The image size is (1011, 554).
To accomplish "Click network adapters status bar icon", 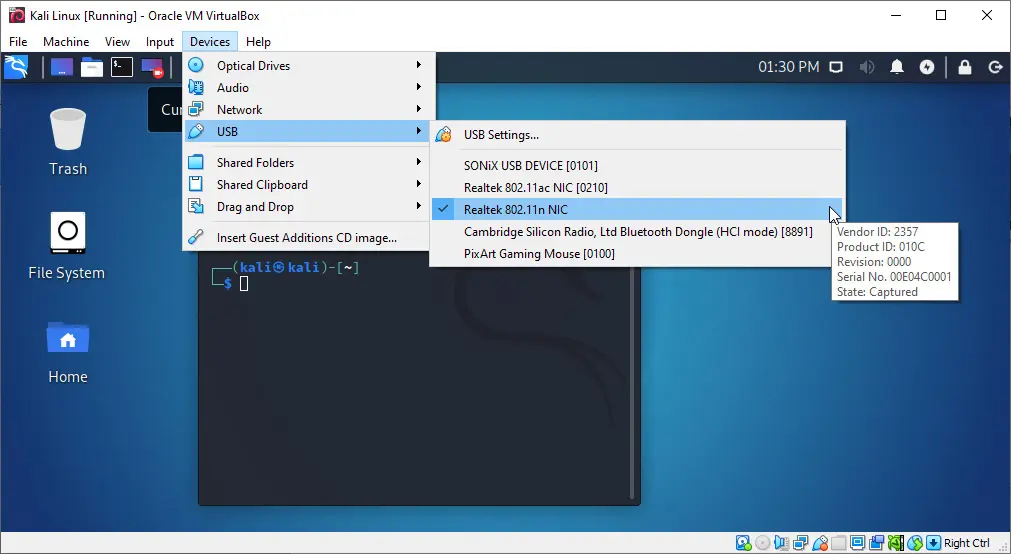I will tap(801, 542).
